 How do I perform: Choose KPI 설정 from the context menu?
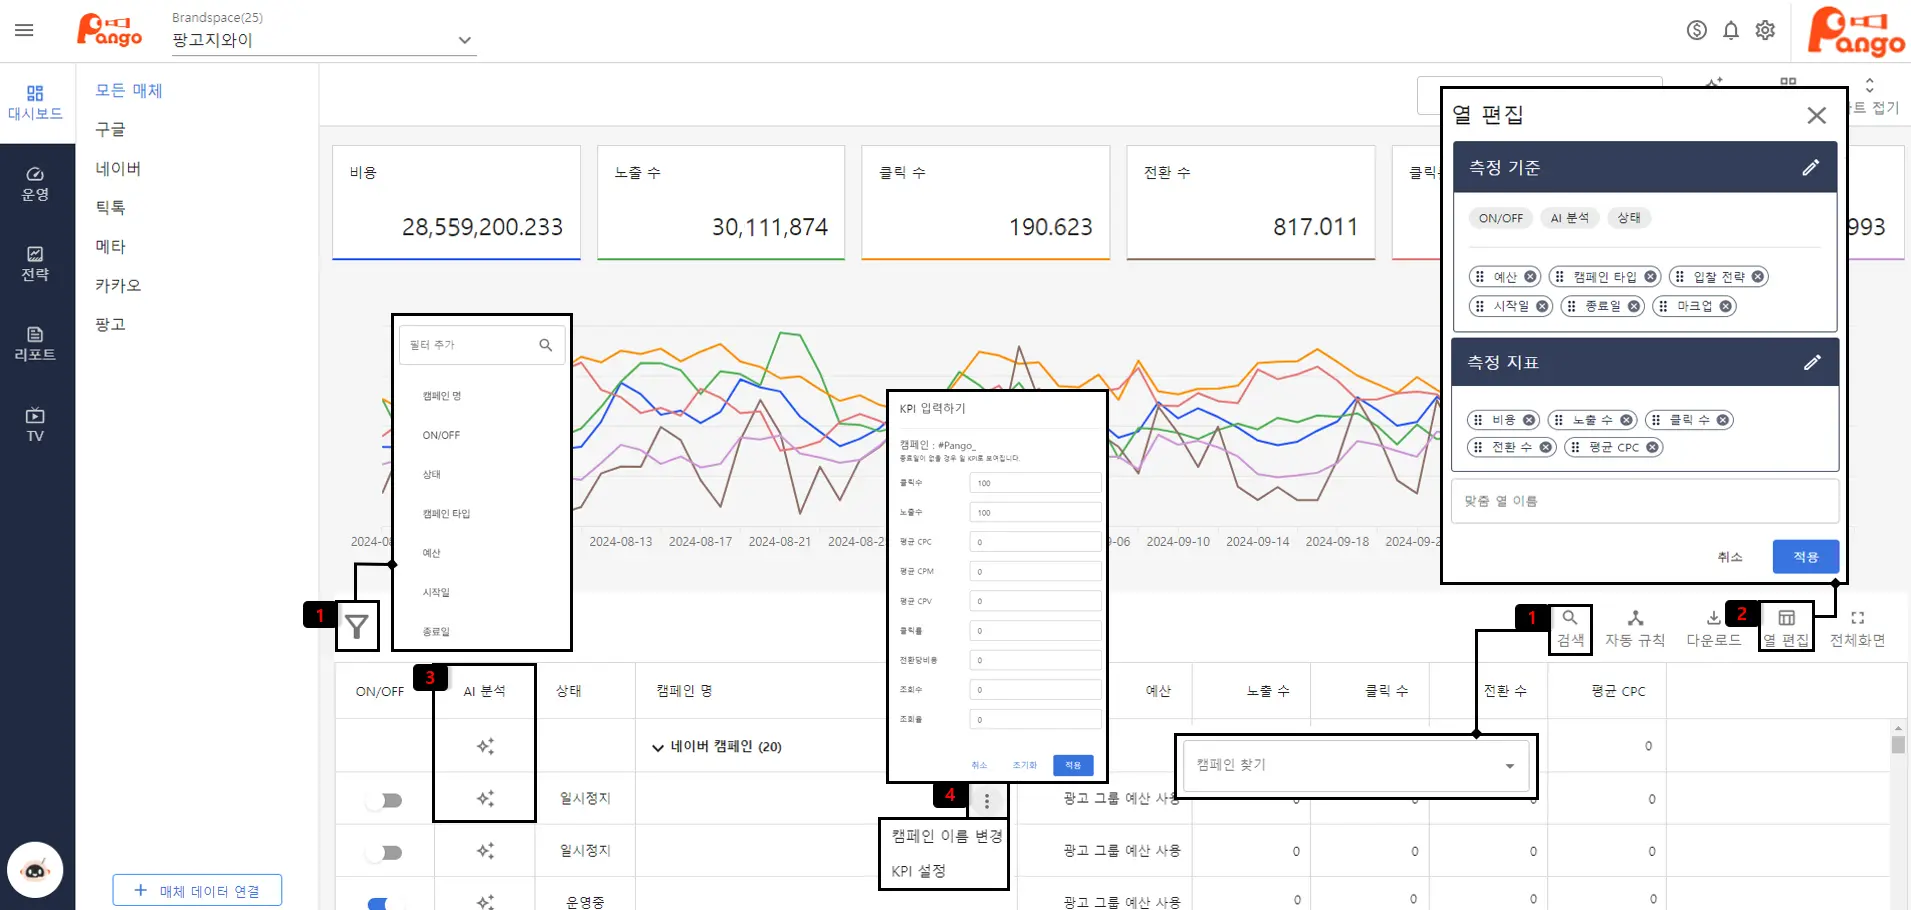919,871
